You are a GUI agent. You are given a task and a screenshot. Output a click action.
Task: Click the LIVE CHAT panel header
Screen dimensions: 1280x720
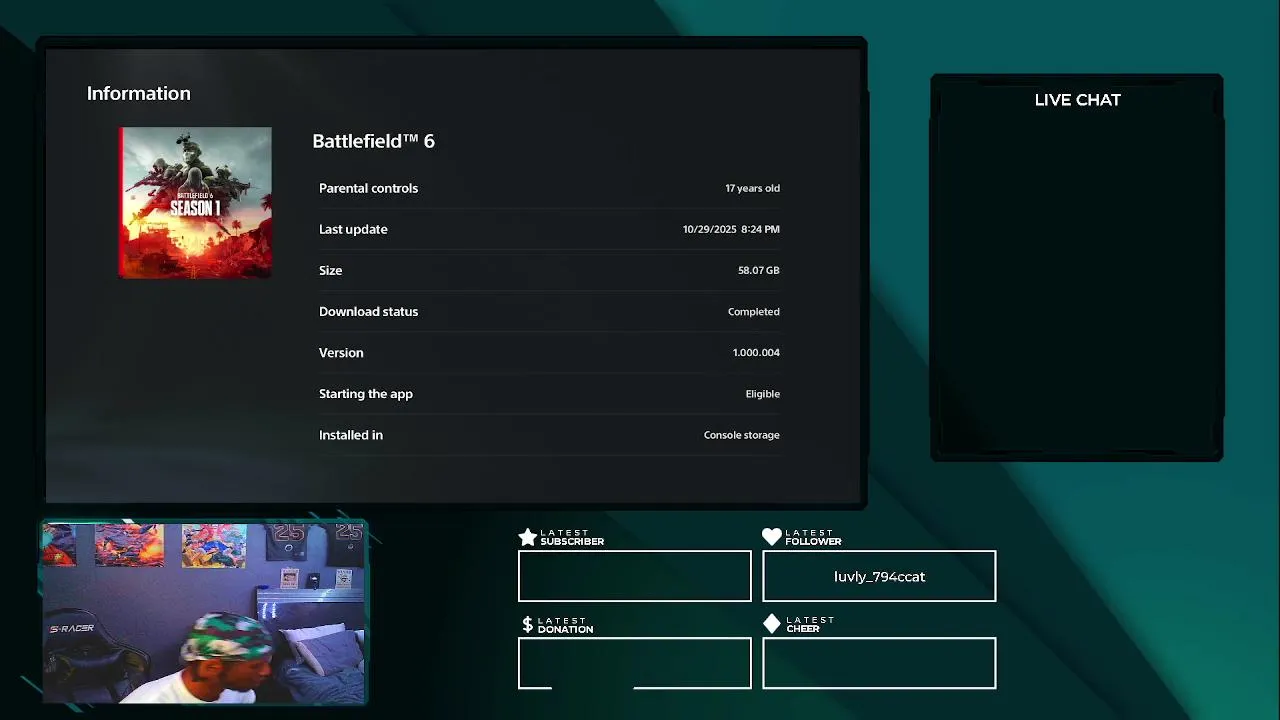(1077, 100)
